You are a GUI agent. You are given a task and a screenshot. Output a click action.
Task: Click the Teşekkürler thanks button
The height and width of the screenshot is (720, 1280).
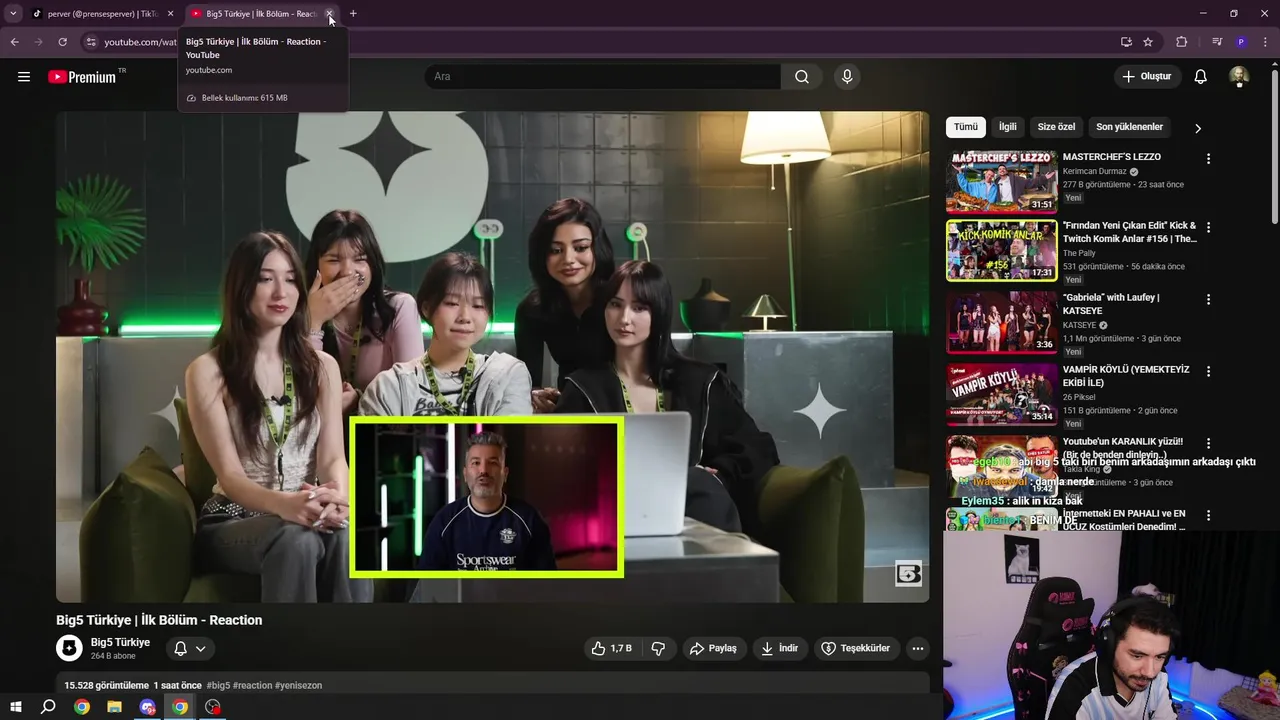(x=855, y=648)
